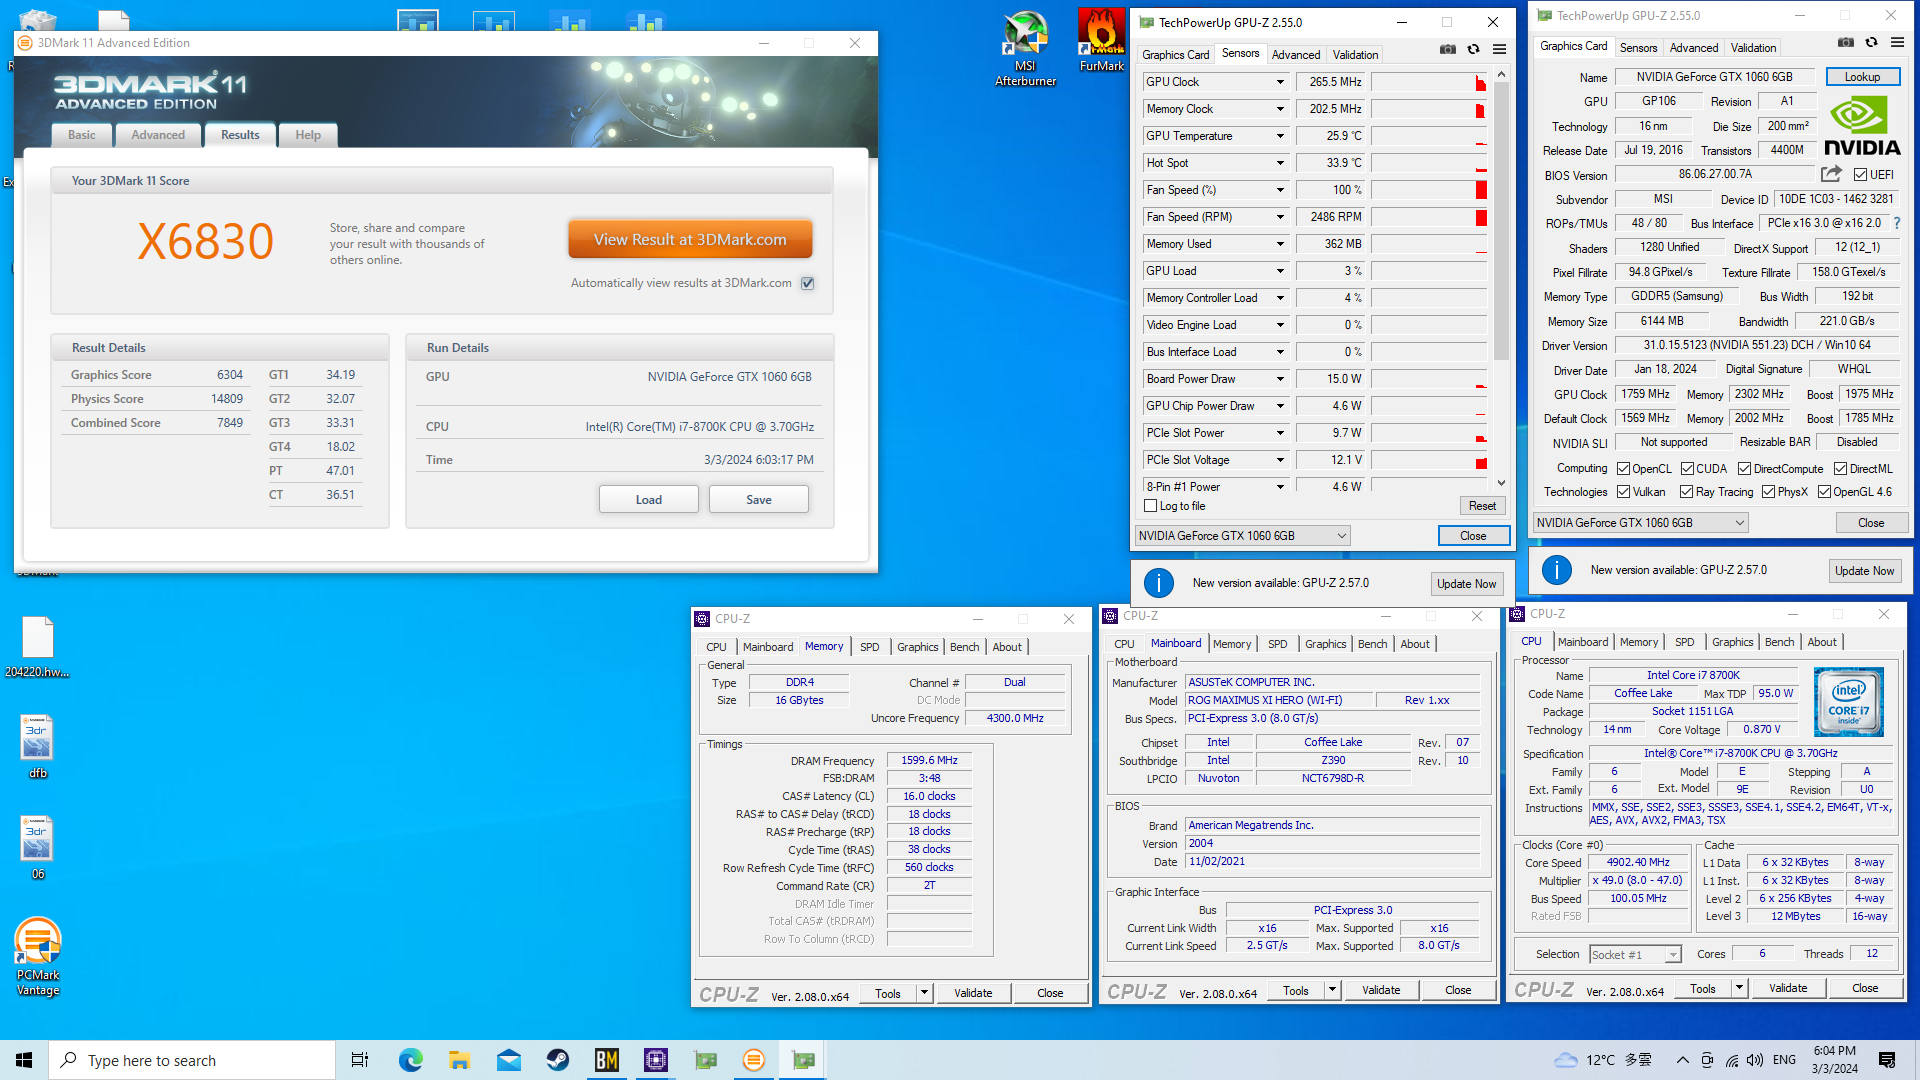Click Validate button in CPU-Z CPU window
Image resolution: width=1920 pixels, height=1080 pixels.
1788,988
